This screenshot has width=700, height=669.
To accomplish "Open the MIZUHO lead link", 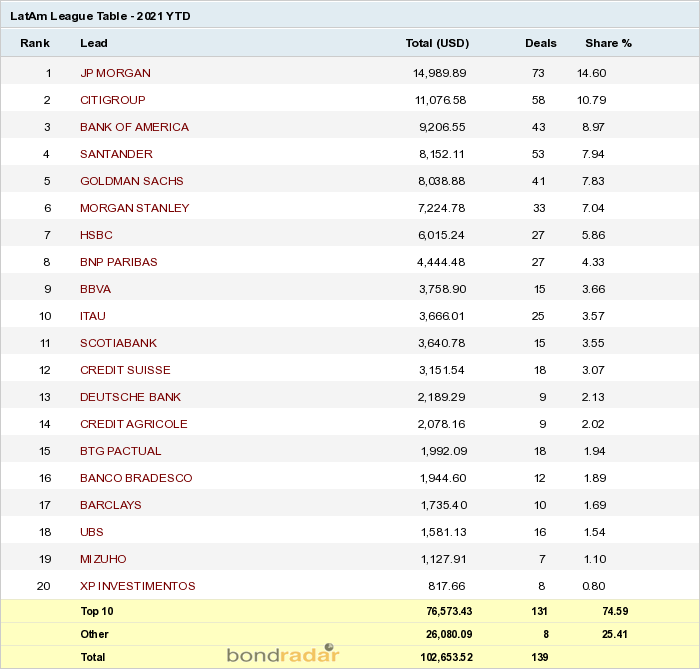I will [x=103, y=559].
